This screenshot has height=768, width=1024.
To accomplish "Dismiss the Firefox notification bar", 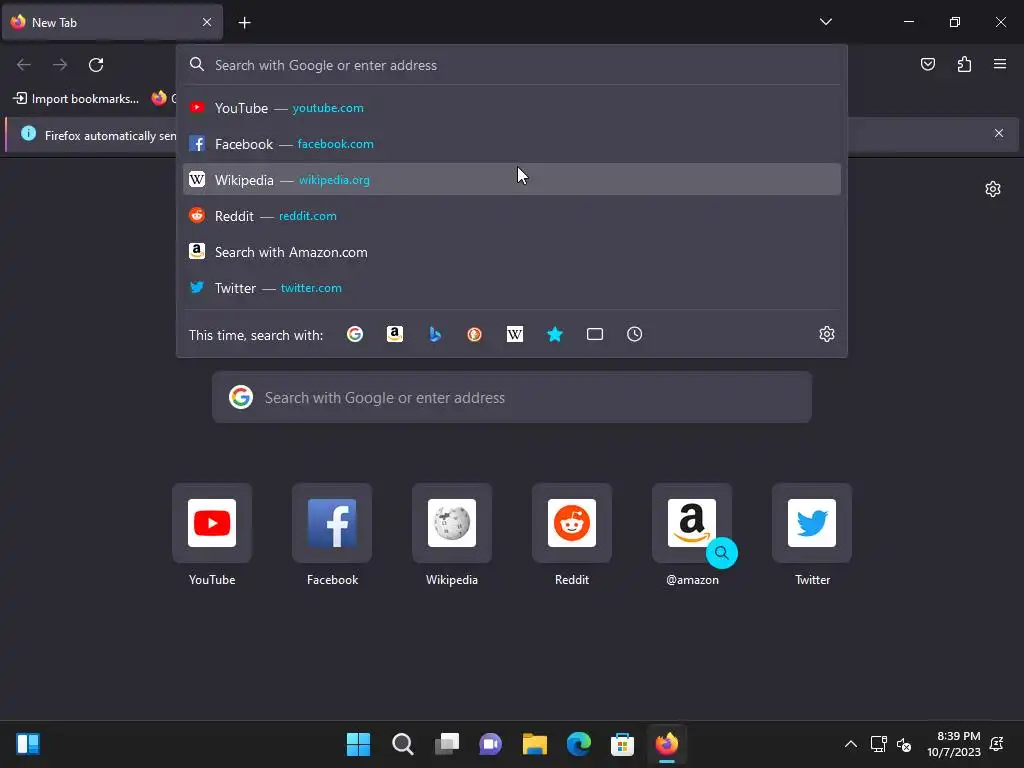I will point(999,133).
